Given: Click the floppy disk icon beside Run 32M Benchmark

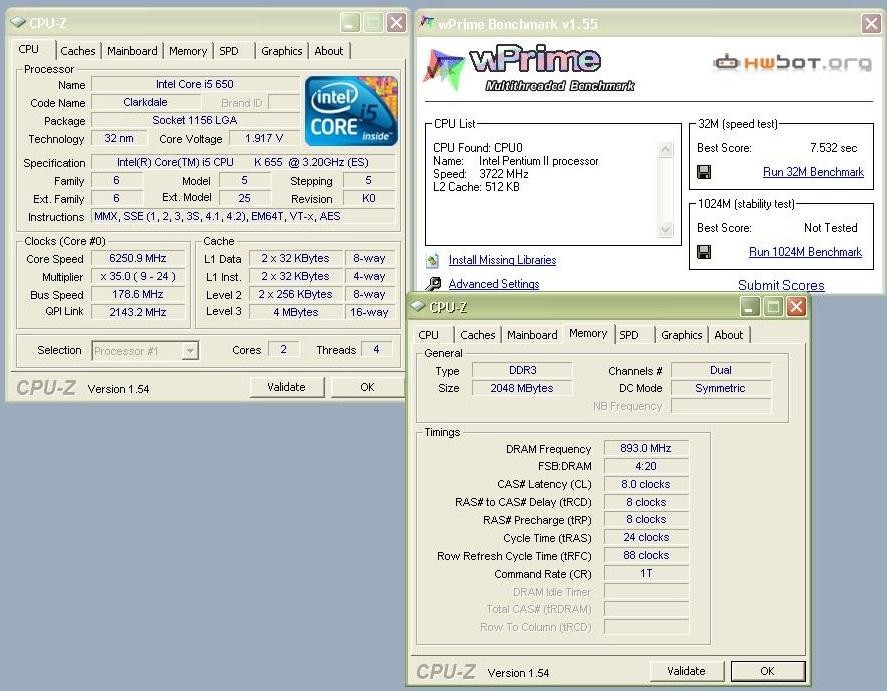Looking at the screenshot, I should pos(704,172).
